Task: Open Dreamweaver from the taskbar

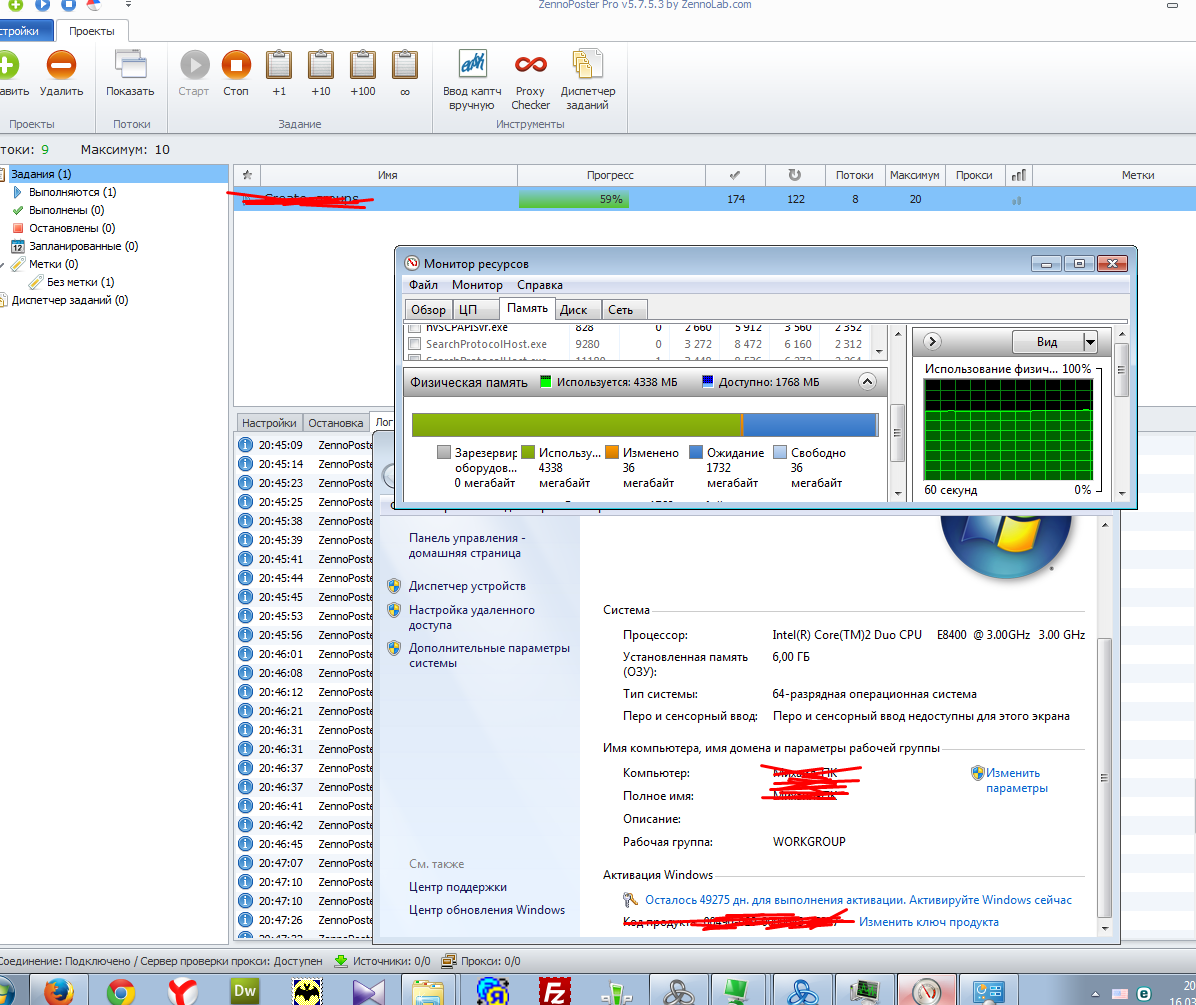Action: [x=245, y=991]
